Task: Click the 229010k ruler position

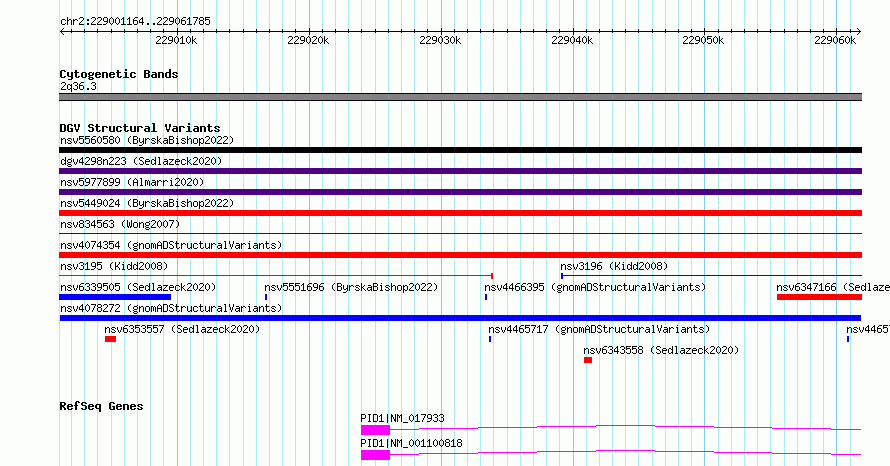Action: click(177, 40)
